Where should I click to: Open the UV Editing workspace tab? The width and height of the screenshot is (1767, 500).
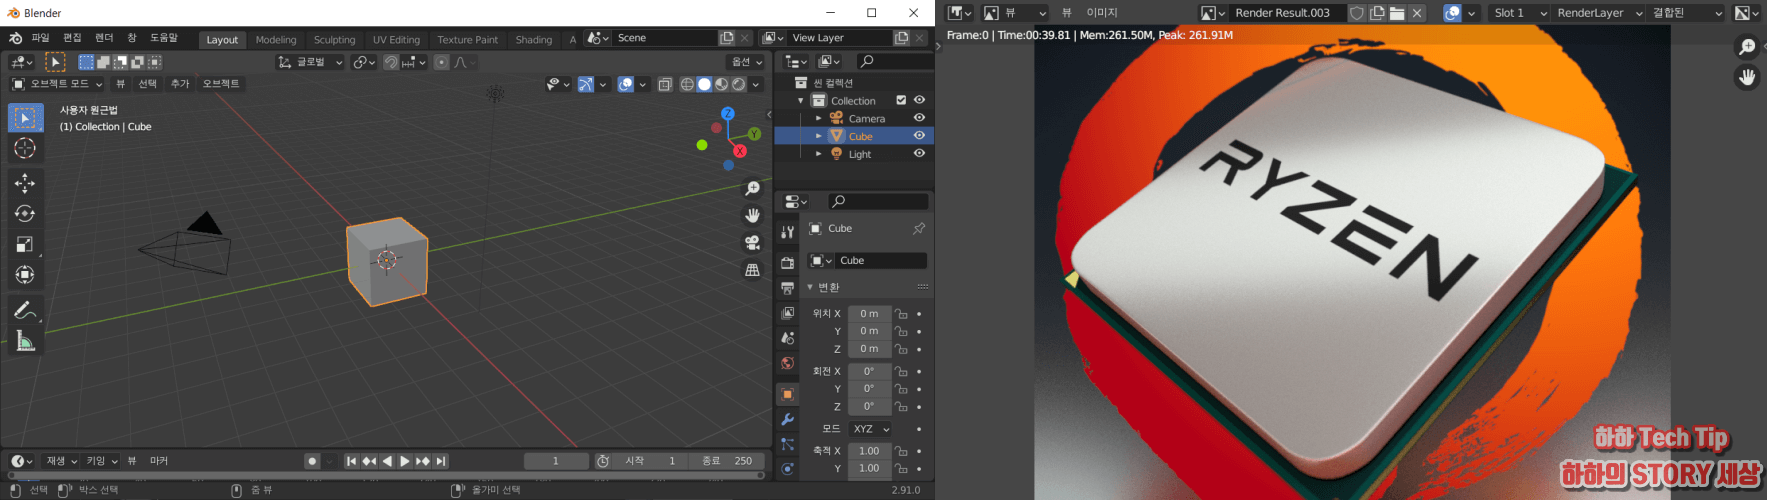pos(396,40)
